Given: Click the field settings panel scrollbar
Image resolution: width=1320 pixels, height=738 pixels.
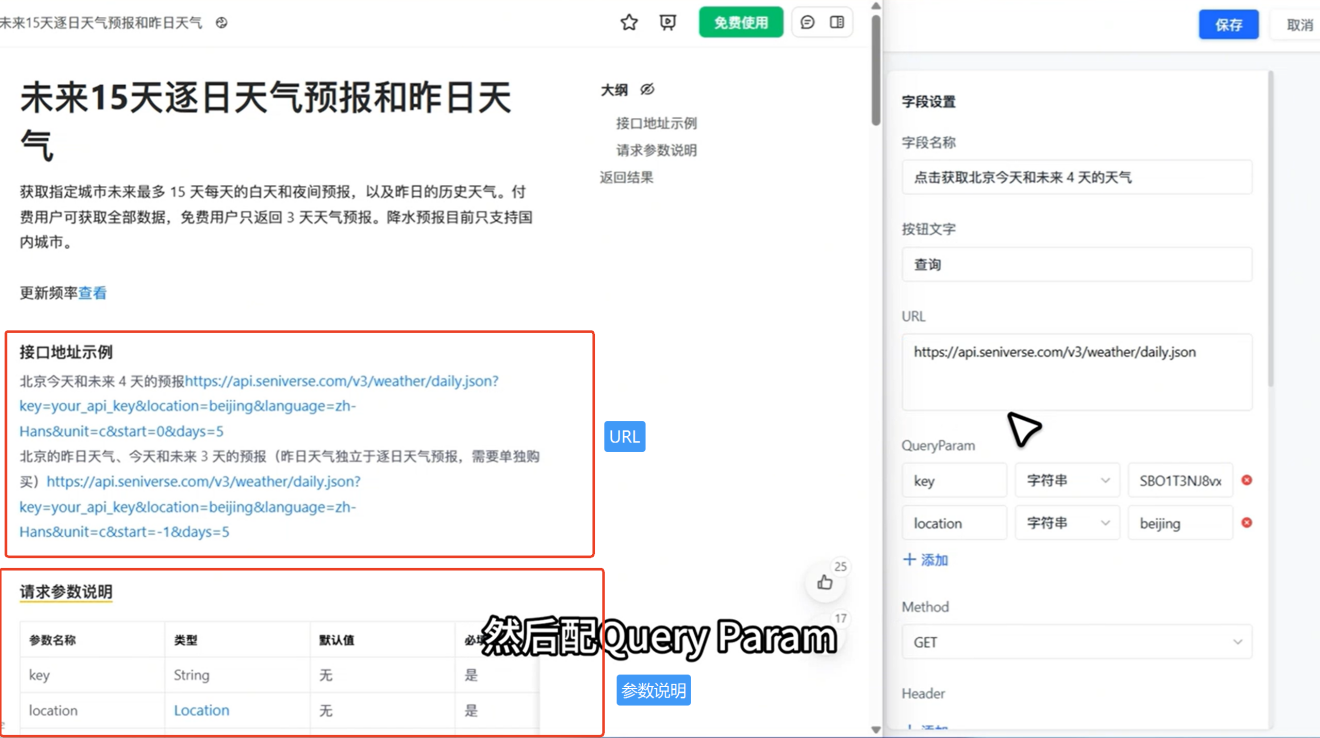Looking at the screenshot, I should (1271, 230).
